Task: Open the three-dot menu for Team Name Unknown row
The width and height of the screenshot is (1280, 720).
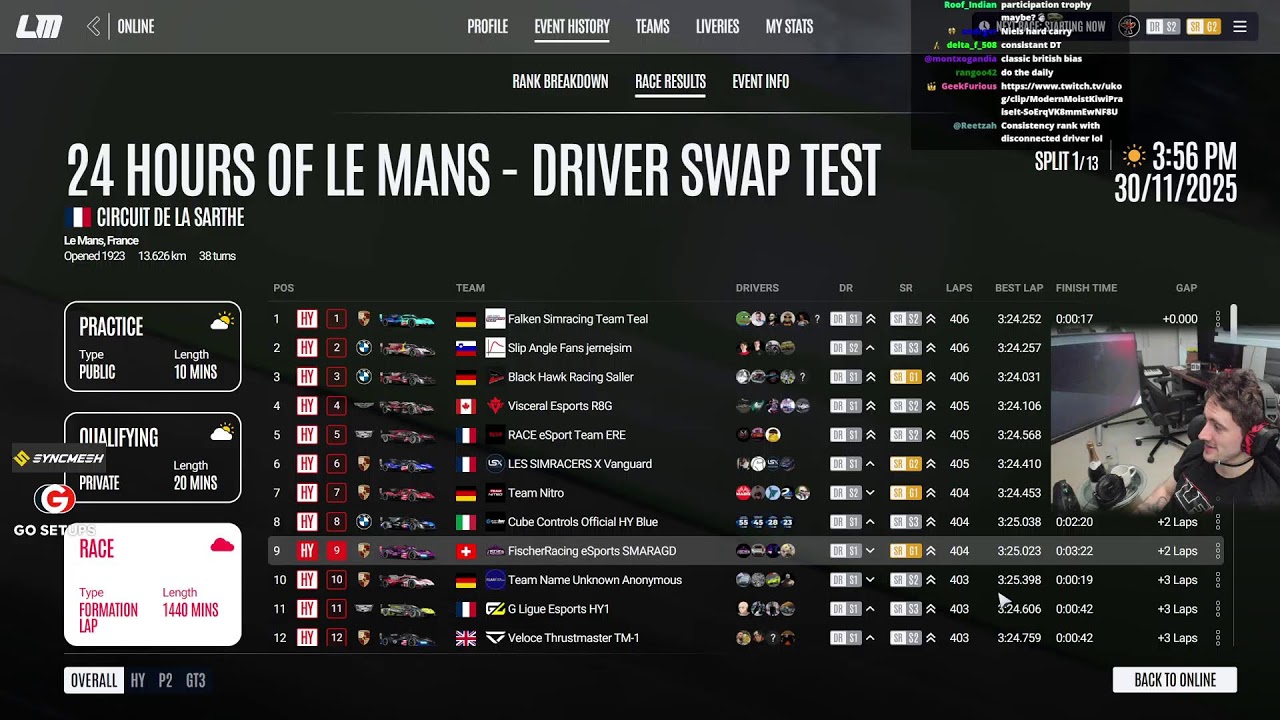Action: click(1217, 580)
